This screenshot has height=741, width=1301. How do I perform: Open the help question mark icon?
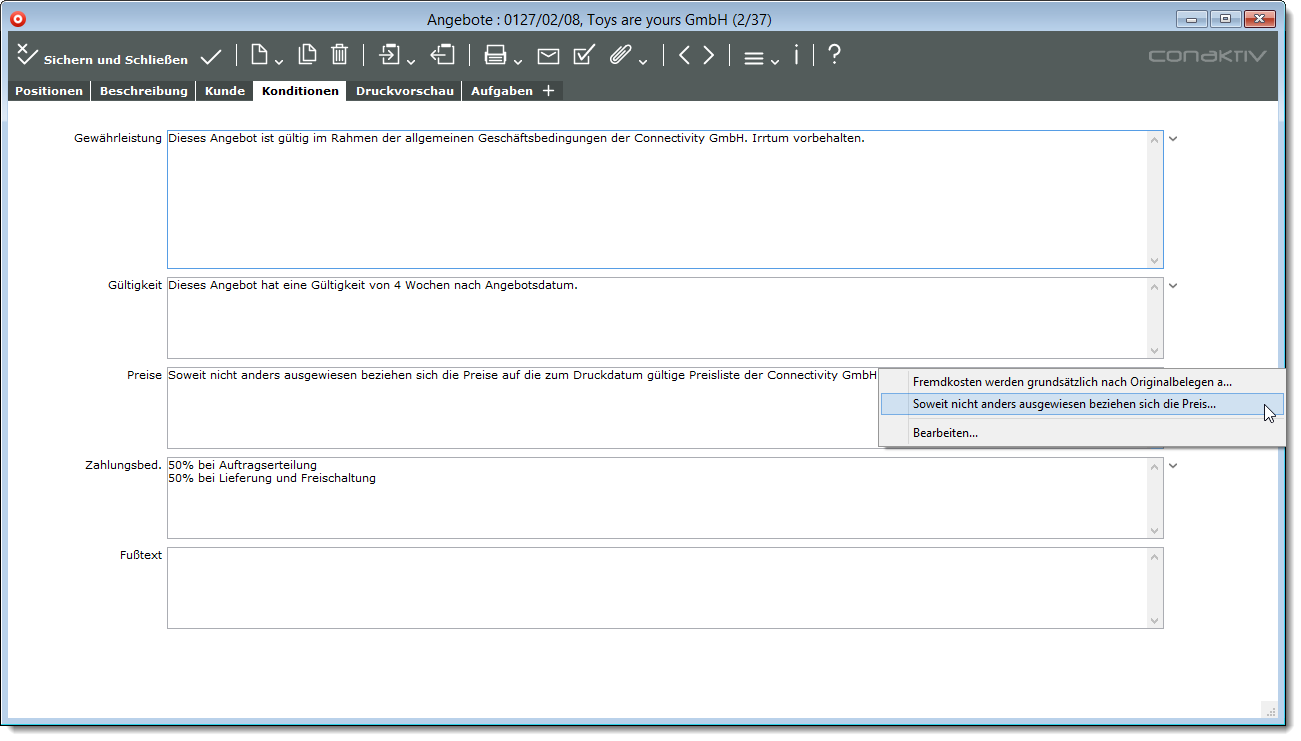click(x=834, y=56)
